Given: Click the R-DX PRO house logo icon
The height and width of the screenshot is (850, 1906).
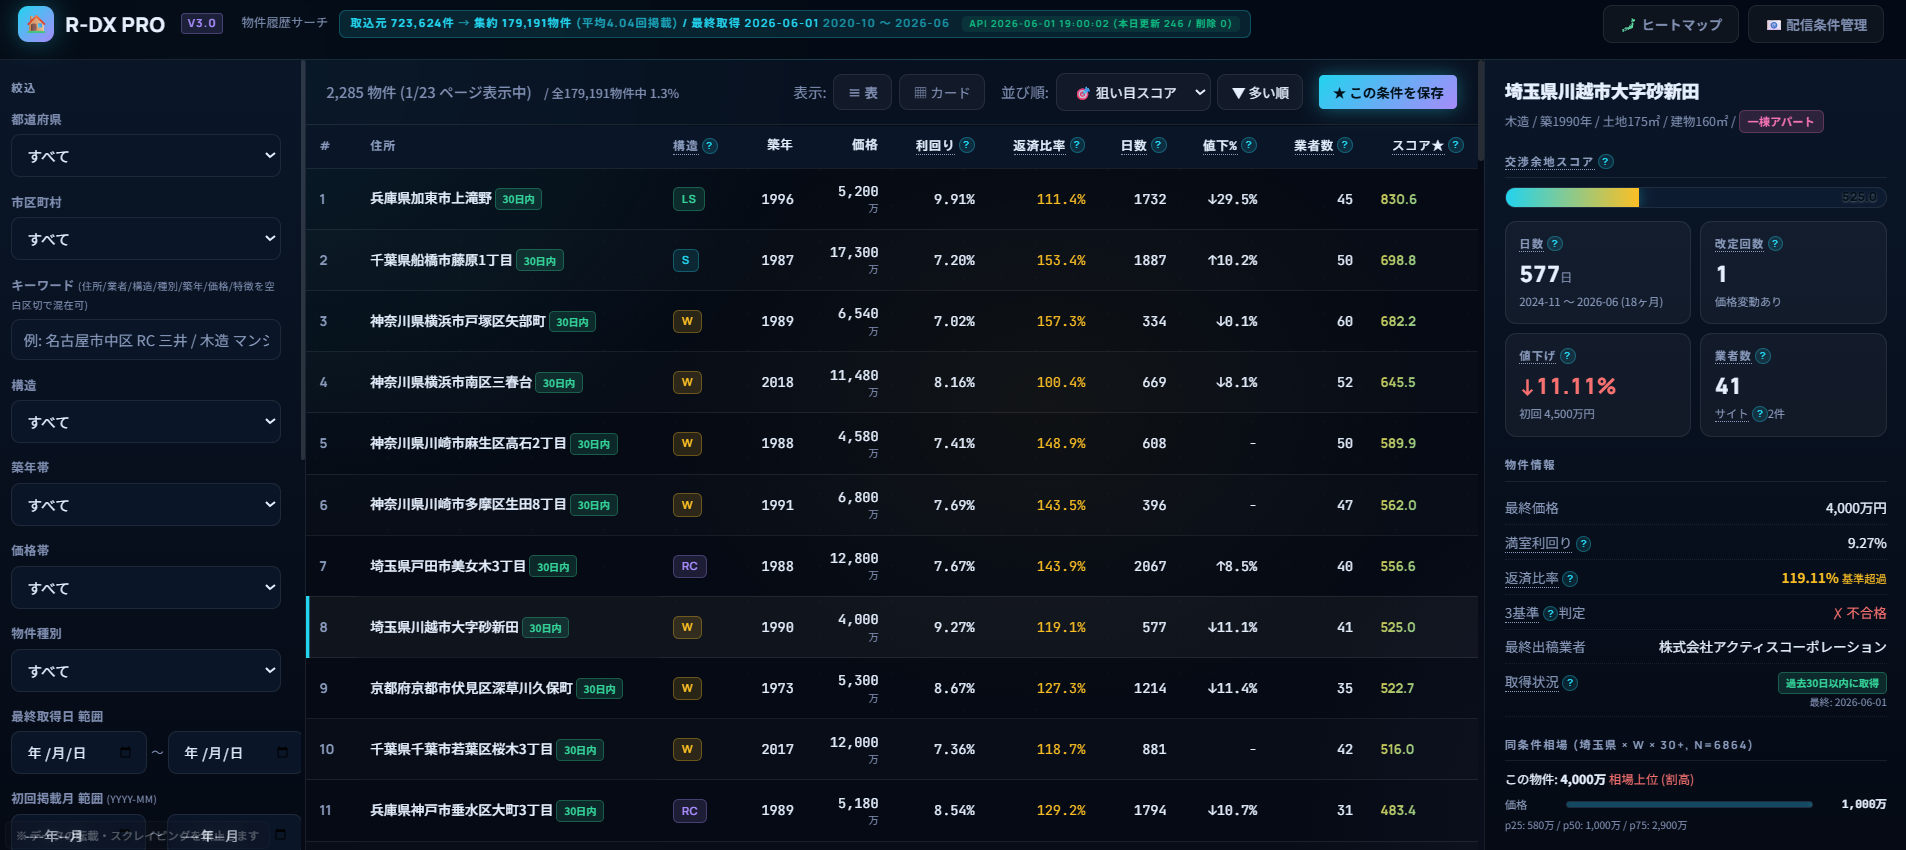Looking at the screenshot, I should pos(36,24).
